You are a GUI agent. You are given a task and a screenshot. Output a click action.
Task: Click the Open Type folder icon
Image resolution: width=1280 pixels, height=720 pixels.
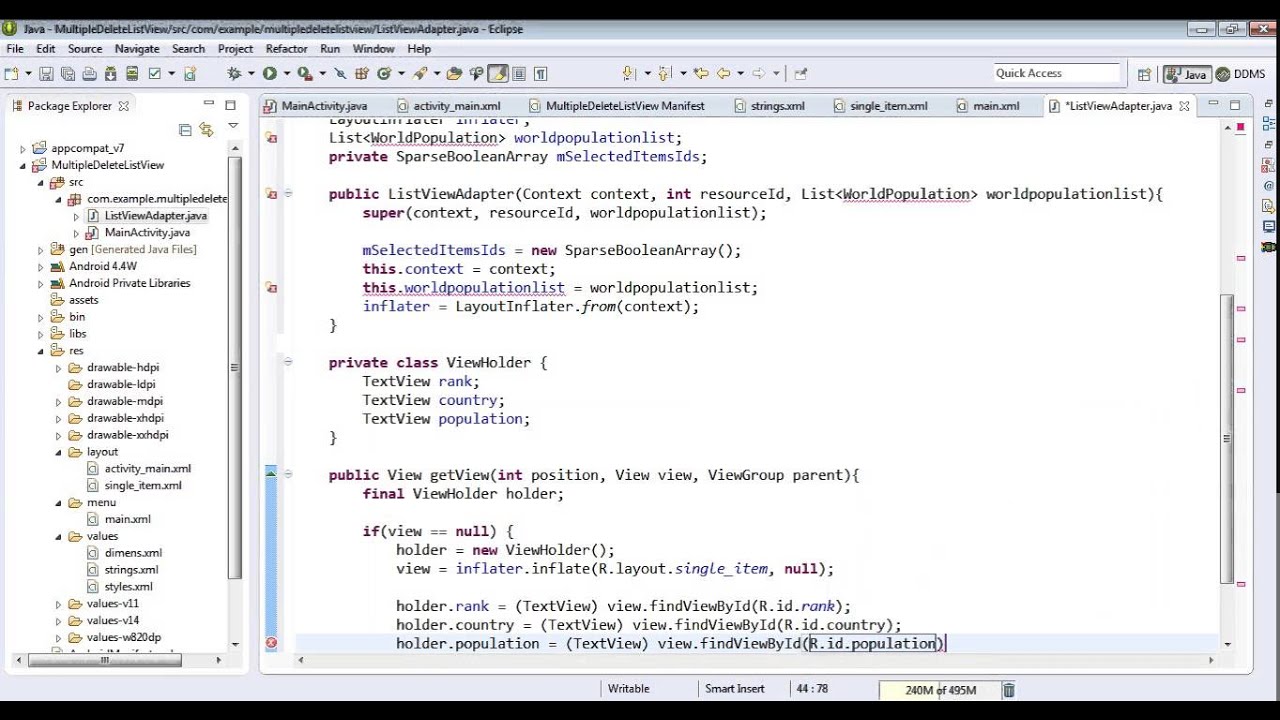coord(455,73)
